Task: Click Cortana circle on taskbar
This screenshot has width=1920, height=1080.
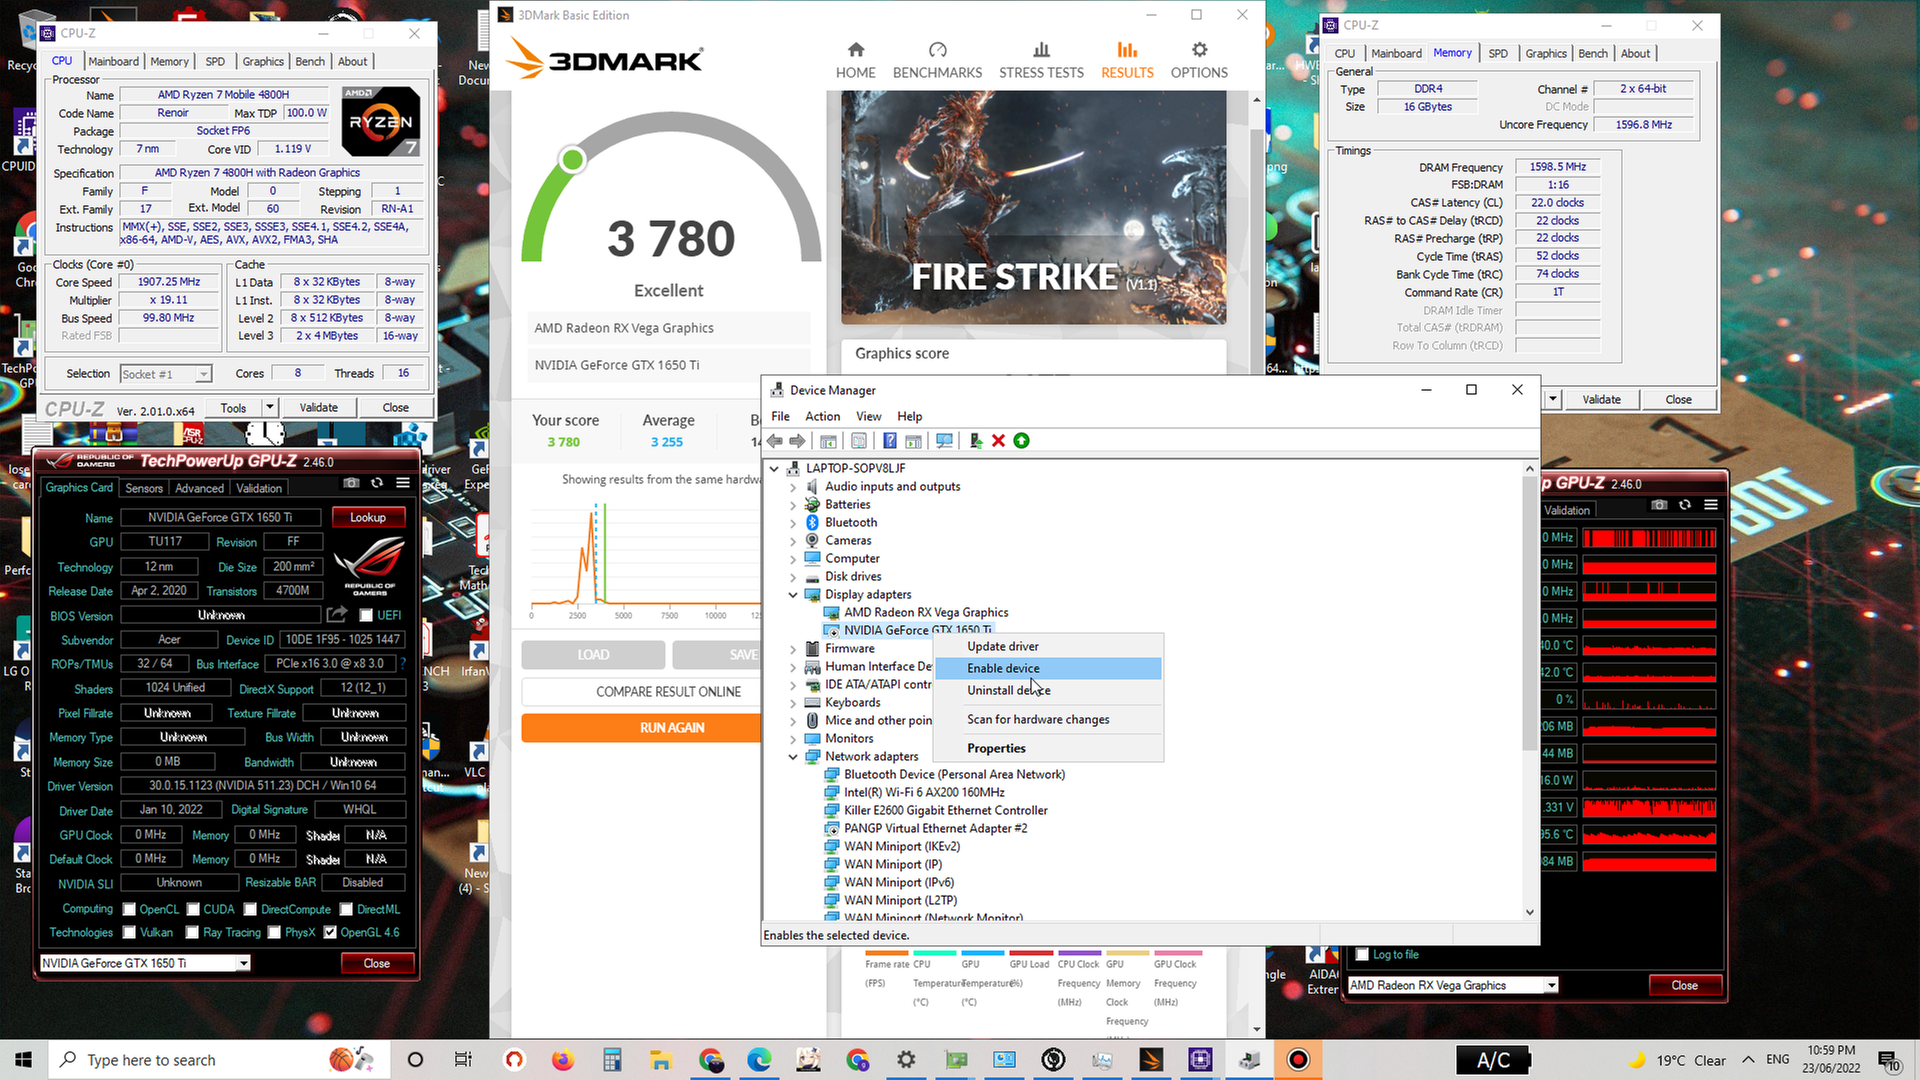Action: pos(415,1060)
